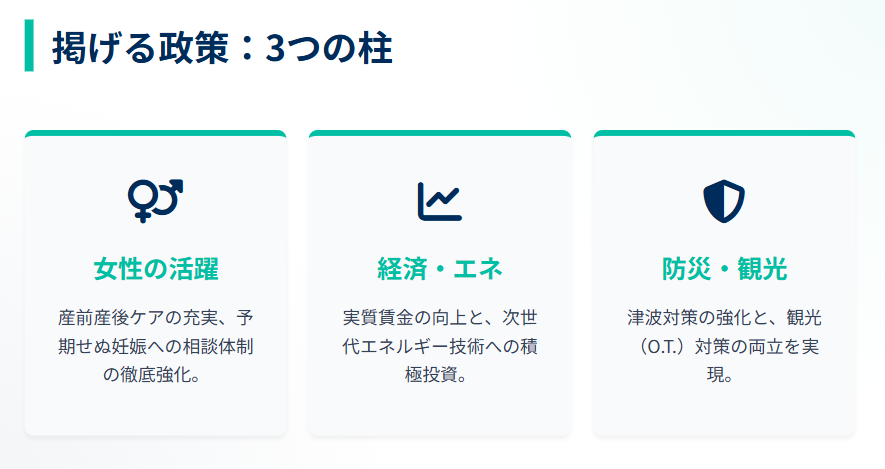Click green top border of 防災・観光 card

click(x=724, y=133)
